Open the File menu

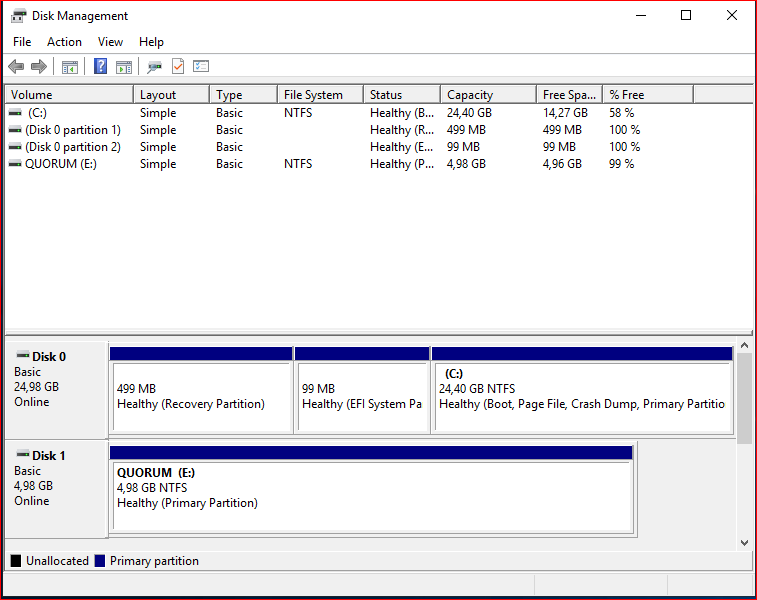22,42
